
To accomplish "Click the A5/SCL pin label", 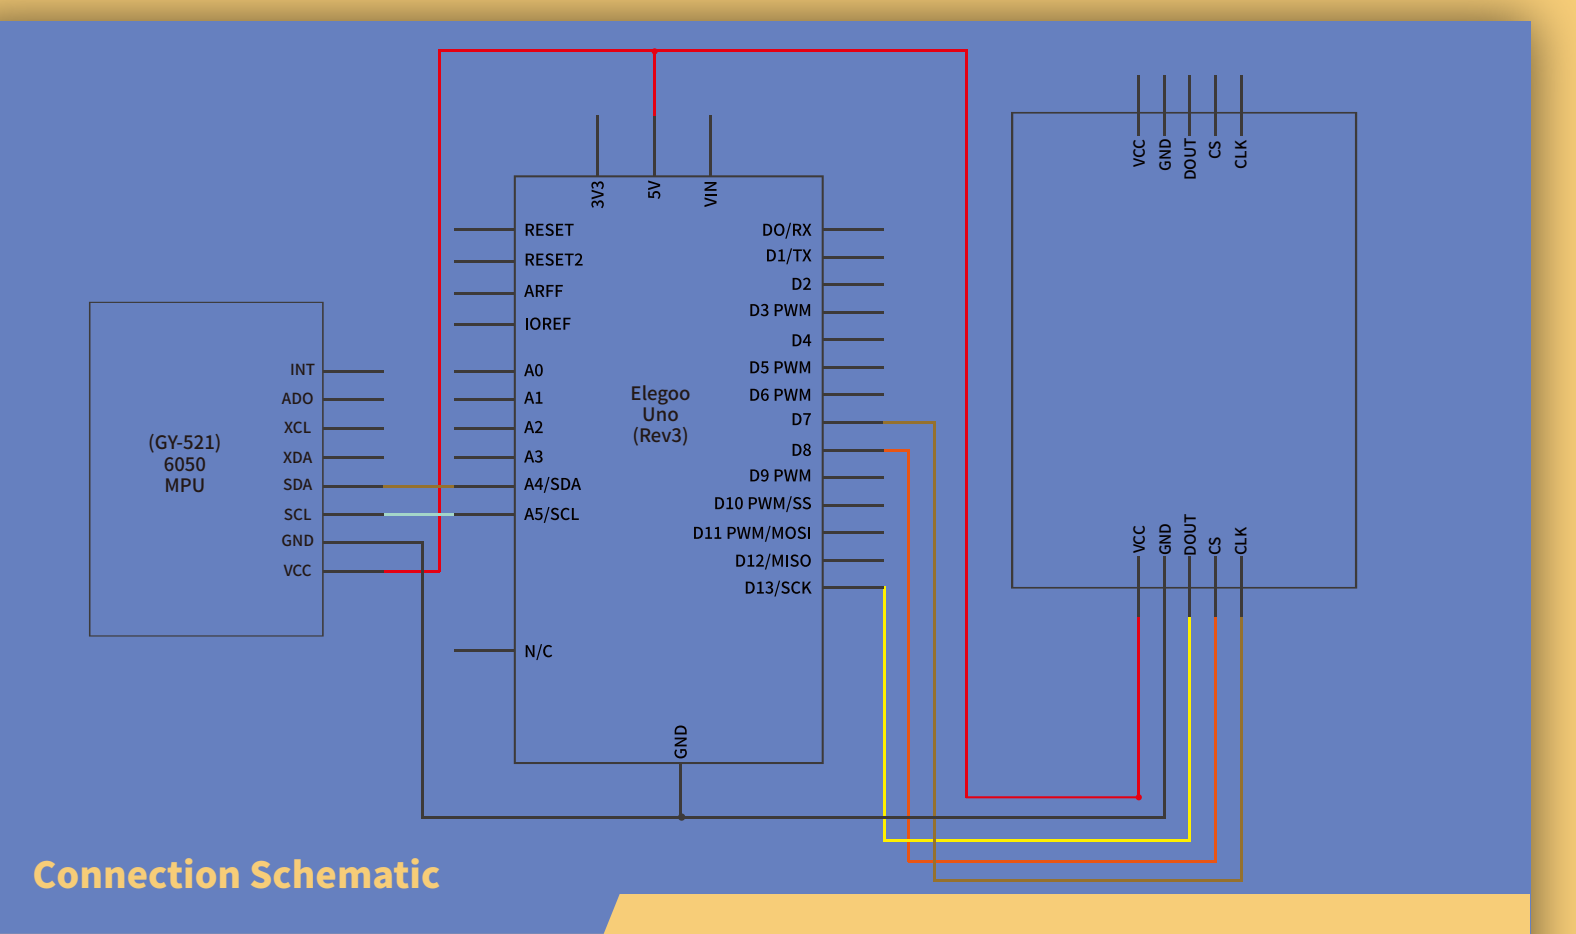I will point(551,514).
